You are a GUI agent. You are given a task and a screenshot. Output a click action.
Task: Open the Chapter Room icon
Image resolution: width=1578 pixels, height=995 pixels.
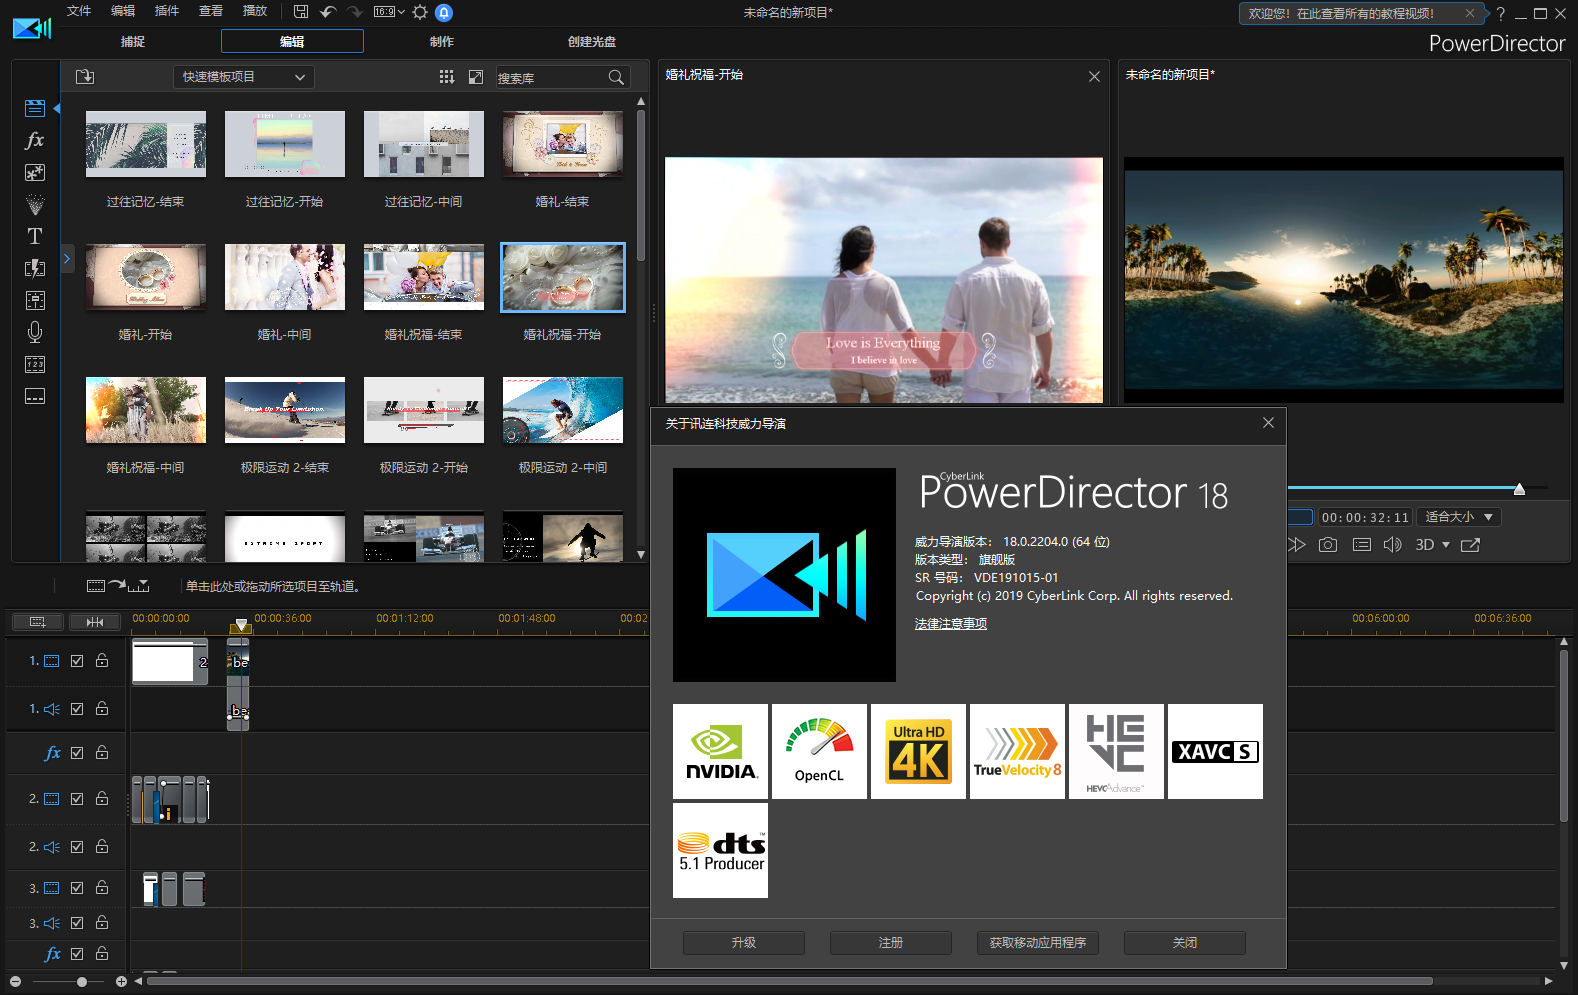pos(35,364)
